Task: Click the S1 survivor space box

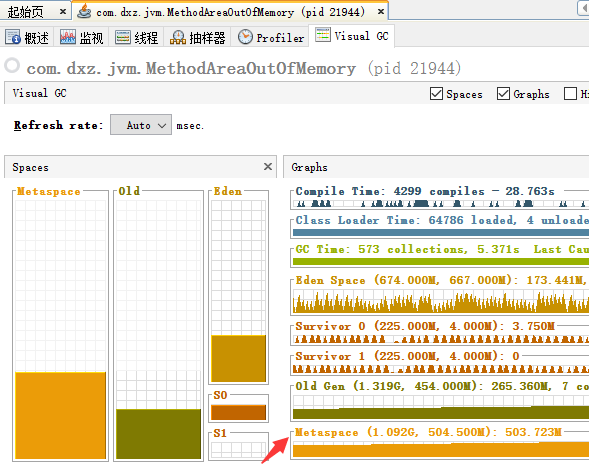Action: pos(239,449)
